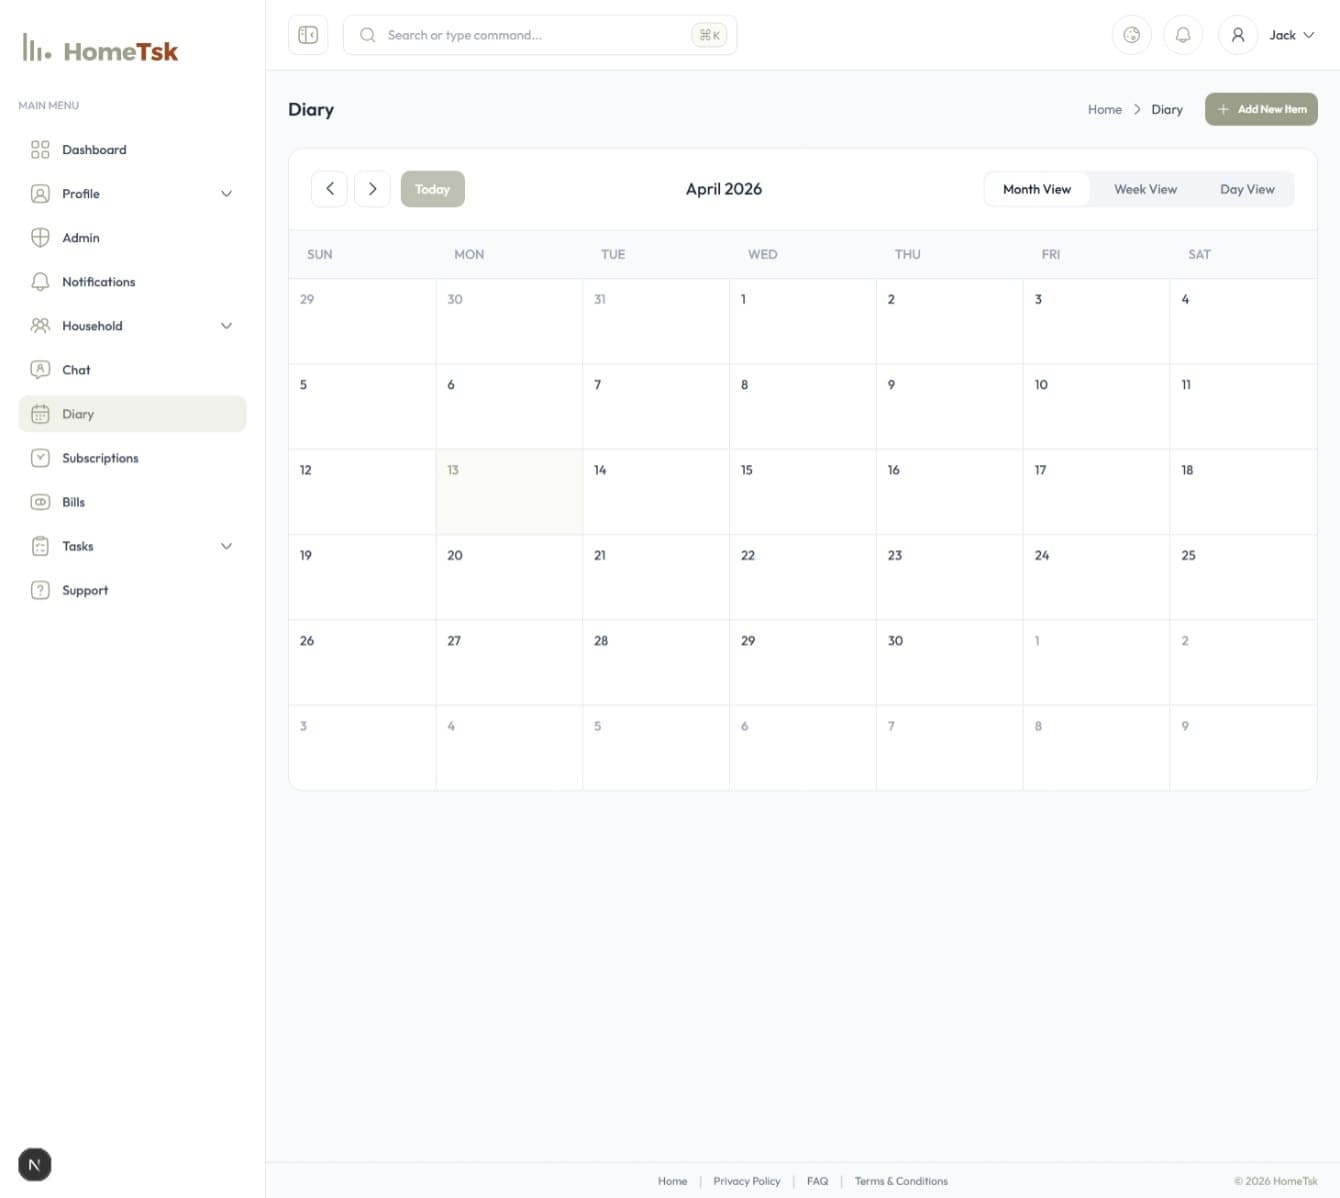Click the Chat icon in sidebar
The width and height of the screenshot is (1340, 1198).
[x=40, y=370]
